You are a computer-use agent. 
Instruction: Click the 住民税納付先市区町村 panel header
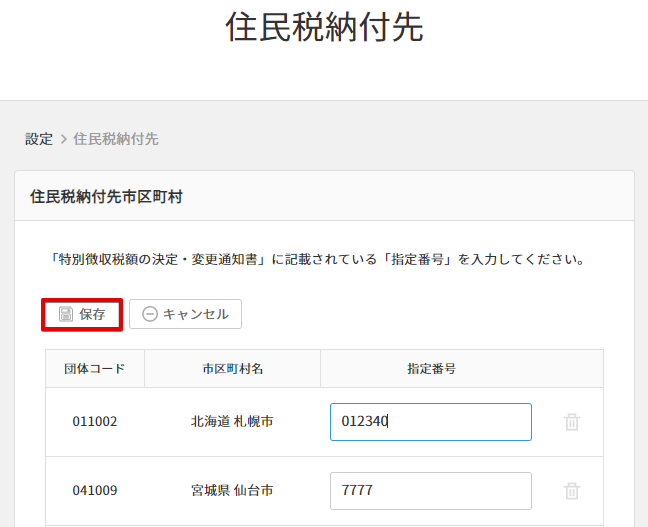(x=106, y=197)
